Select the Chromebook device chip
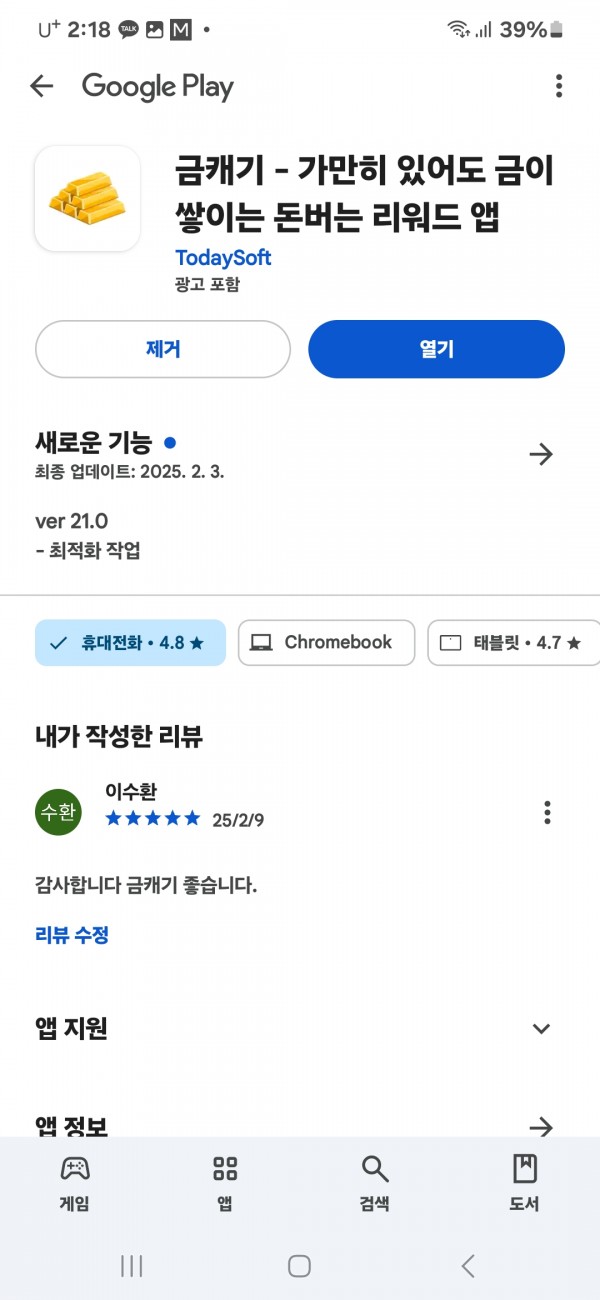600x1300 pixels. tap(326, 643)
